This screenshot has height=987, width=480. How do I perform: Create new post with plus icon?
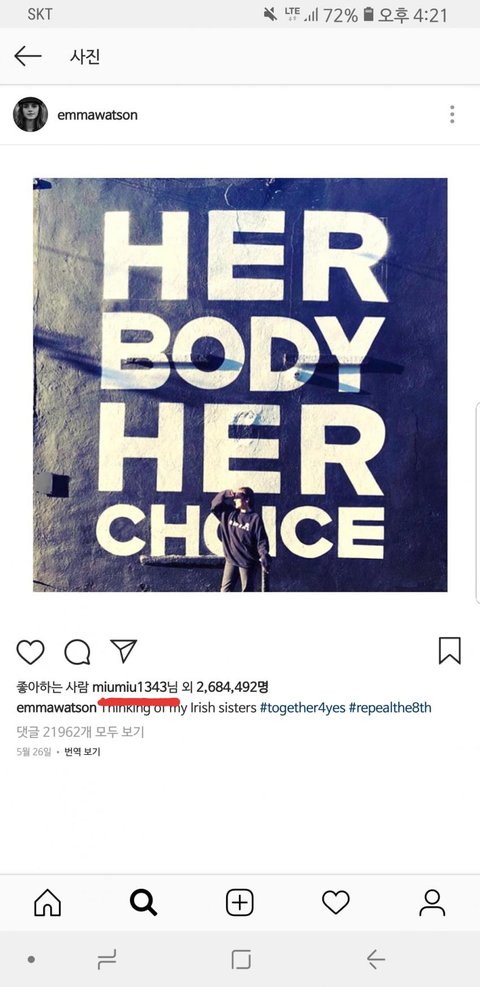point(240,903)
